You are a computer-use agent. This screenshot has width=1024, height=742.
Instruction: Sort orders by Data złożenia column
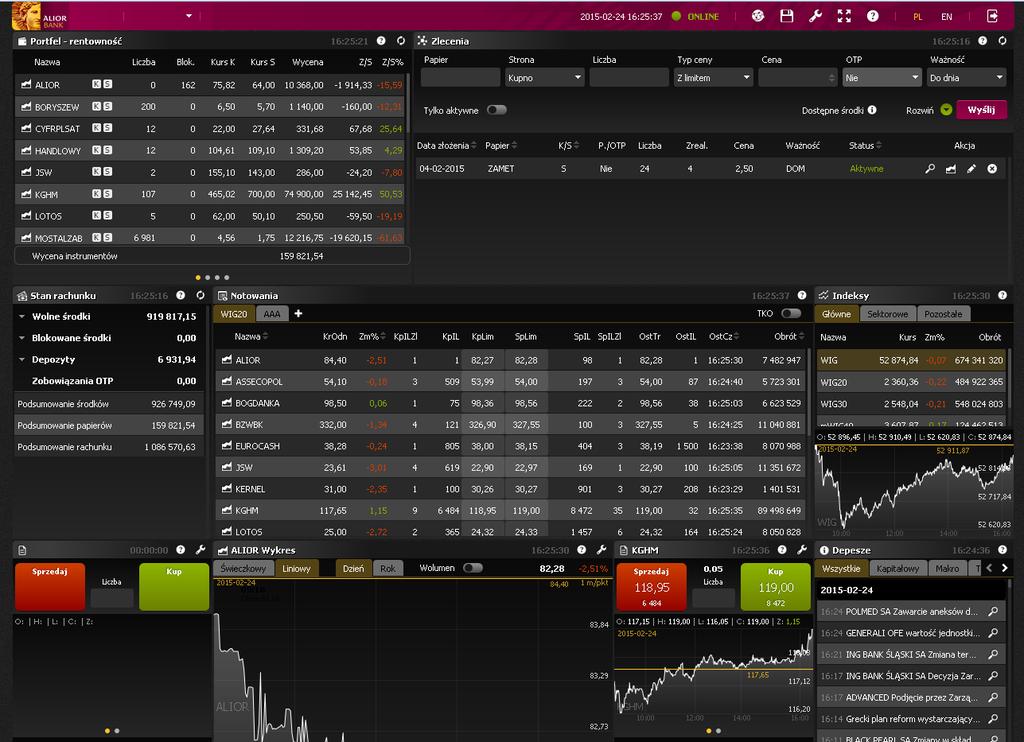click(447, 145)
